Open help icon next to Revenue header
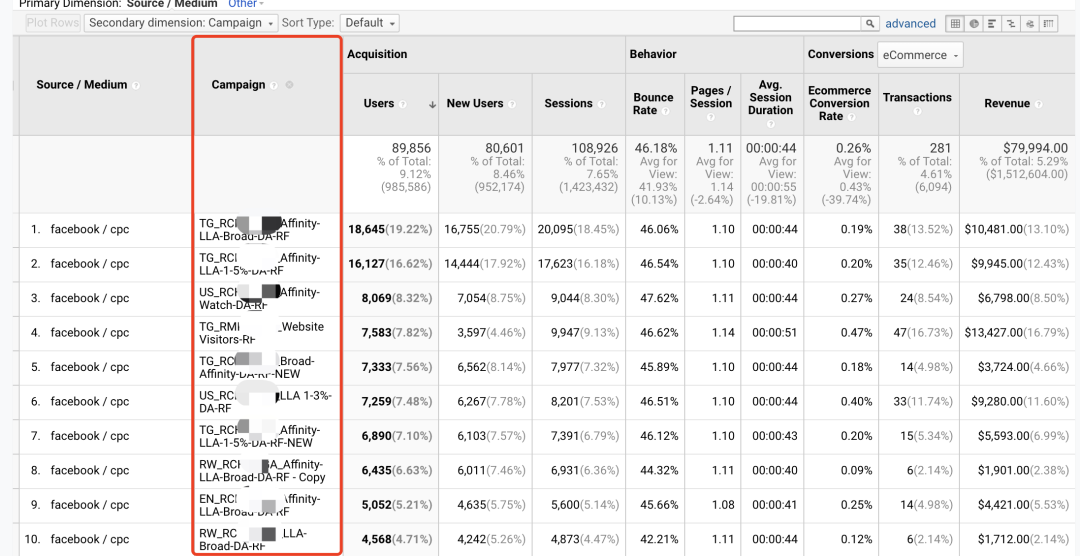The height and width of the screenshot is (556, 1080). pyautogui.click(x=1038, y=104)
